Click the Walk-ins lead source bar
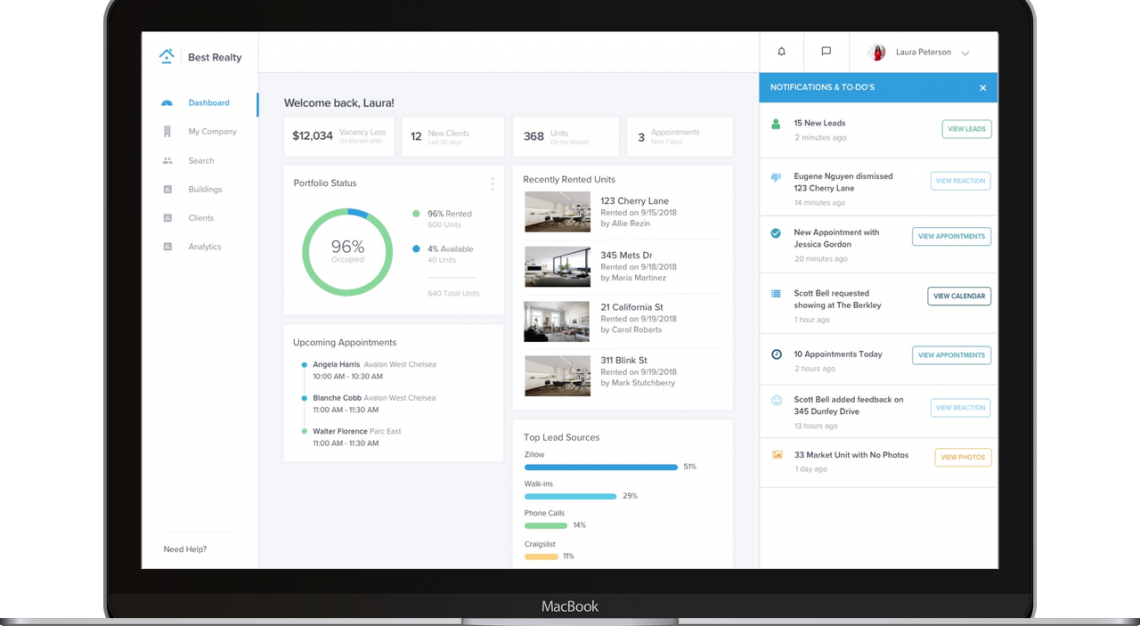The width and height of the screenshot is (1140, 626). pyautogui.click(x=571, y=497)
